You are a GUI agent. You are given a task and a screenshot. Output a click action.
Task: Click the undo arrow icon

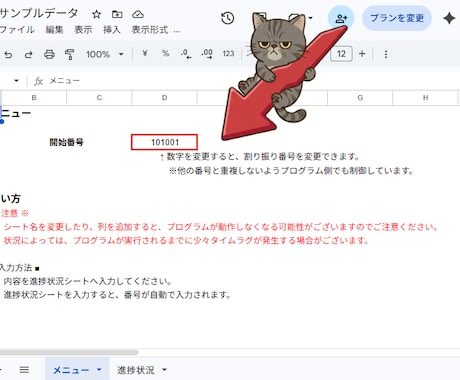click(x=8, y=54)
